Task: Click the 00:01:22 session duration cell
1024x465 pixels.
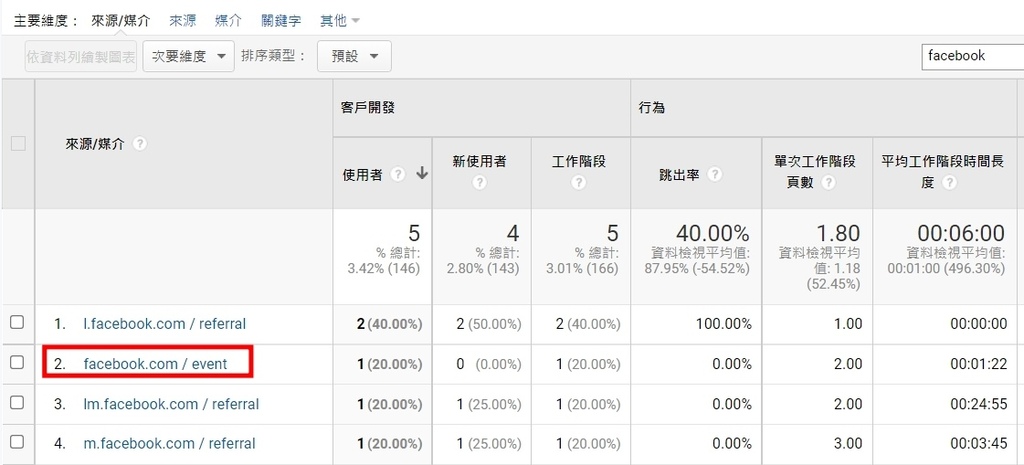Action: click(978, 364)
